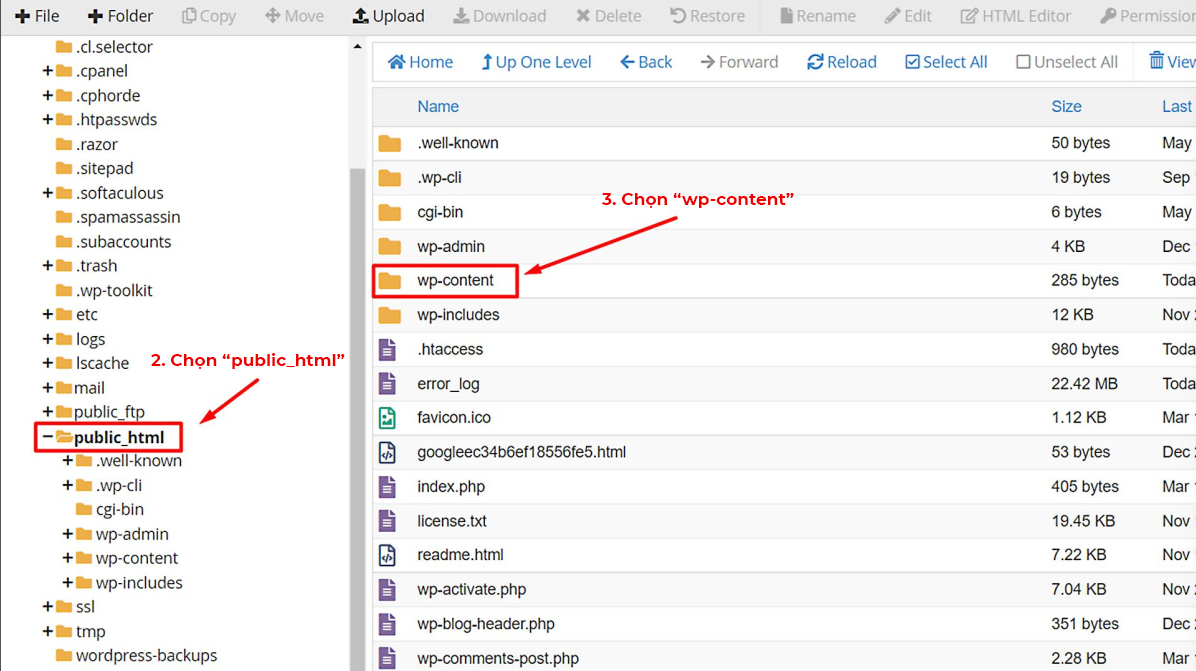Expand the ssl tree folder
This screenshot has height=671, width=1196.
click(47, 607)
